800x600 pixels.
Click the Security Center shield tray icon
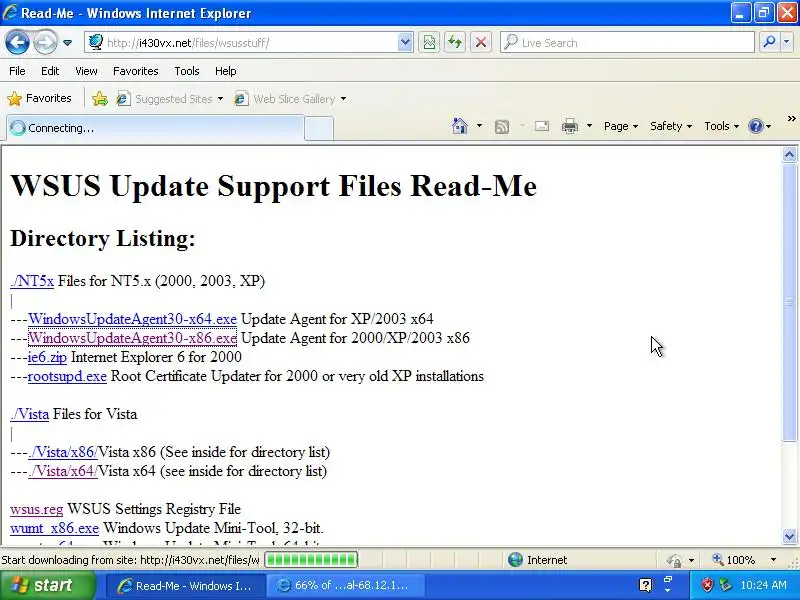[707, 585]
